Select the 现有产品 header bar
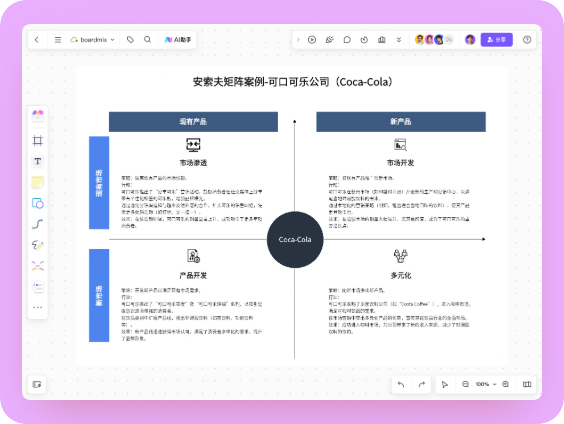This screenshot has height=424, width=564. pos(193,122)
